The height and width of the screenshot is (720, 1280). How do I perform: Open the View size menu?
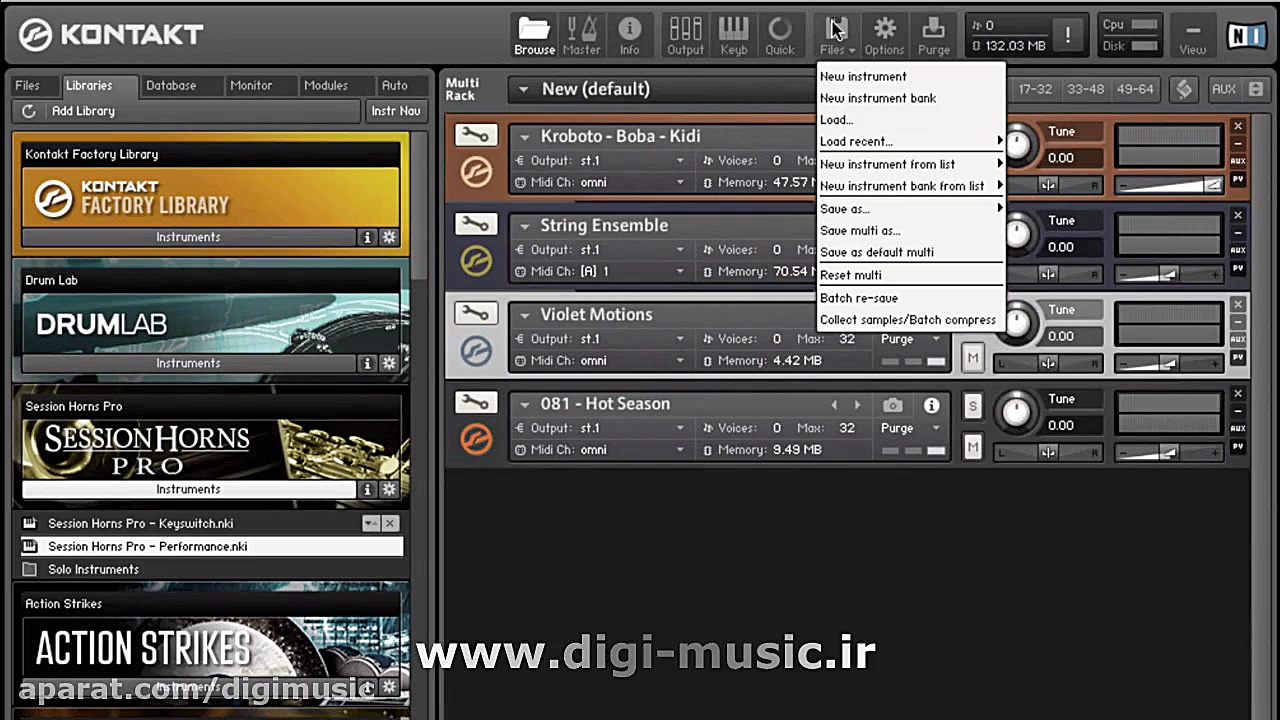1192,36
